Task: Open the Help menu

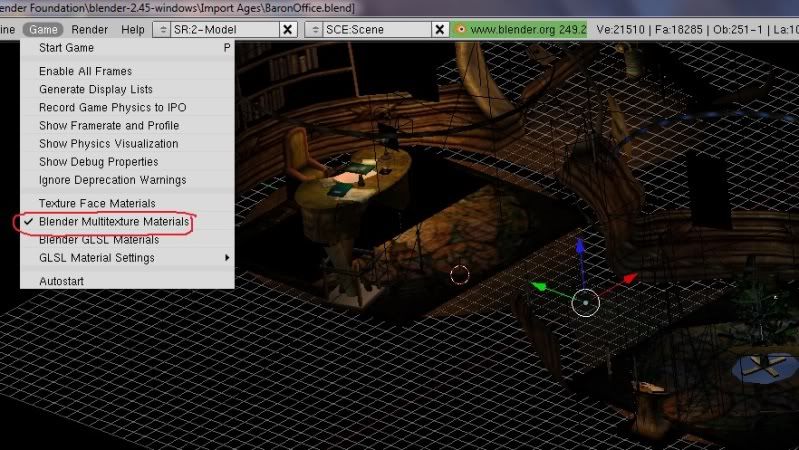Action: 132,30
